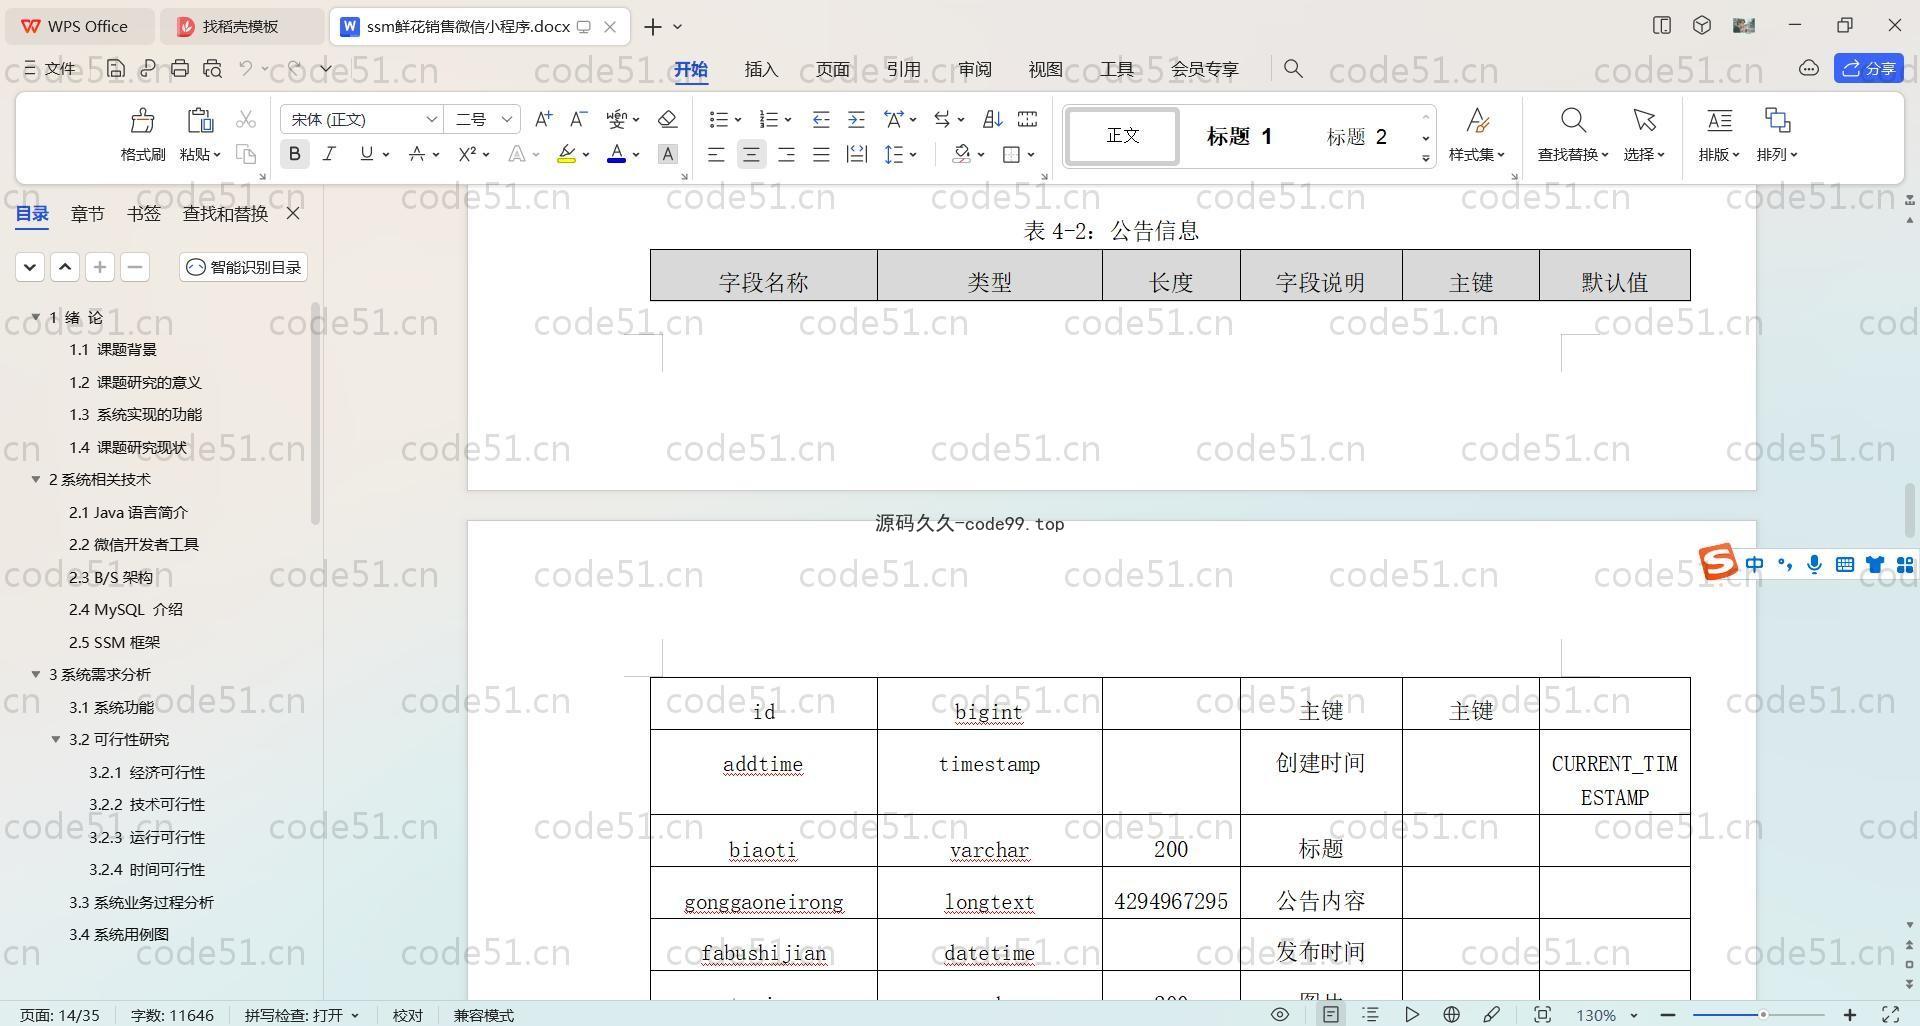Click the Clear Formatting eraser icon
Image resolution: width=1920 pixels, height=1026 pixels.
tap(668, 119)
